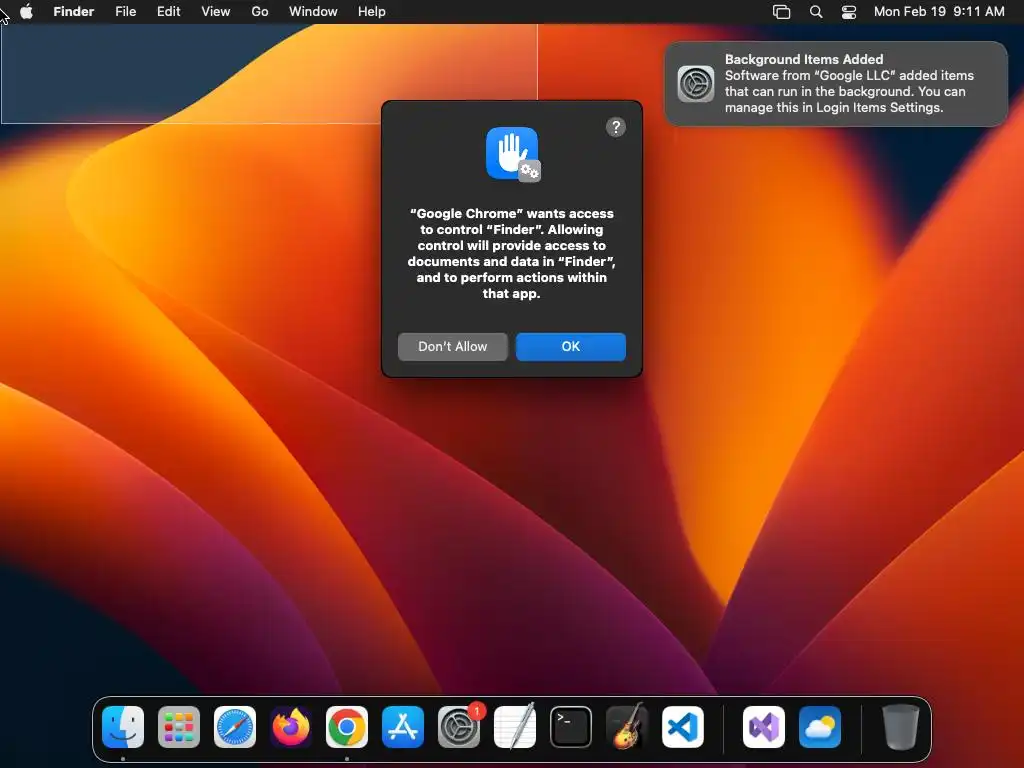The width and height of the screenshot is (1024, 768).
Task: Open the File menu
Action: [125, 12]
